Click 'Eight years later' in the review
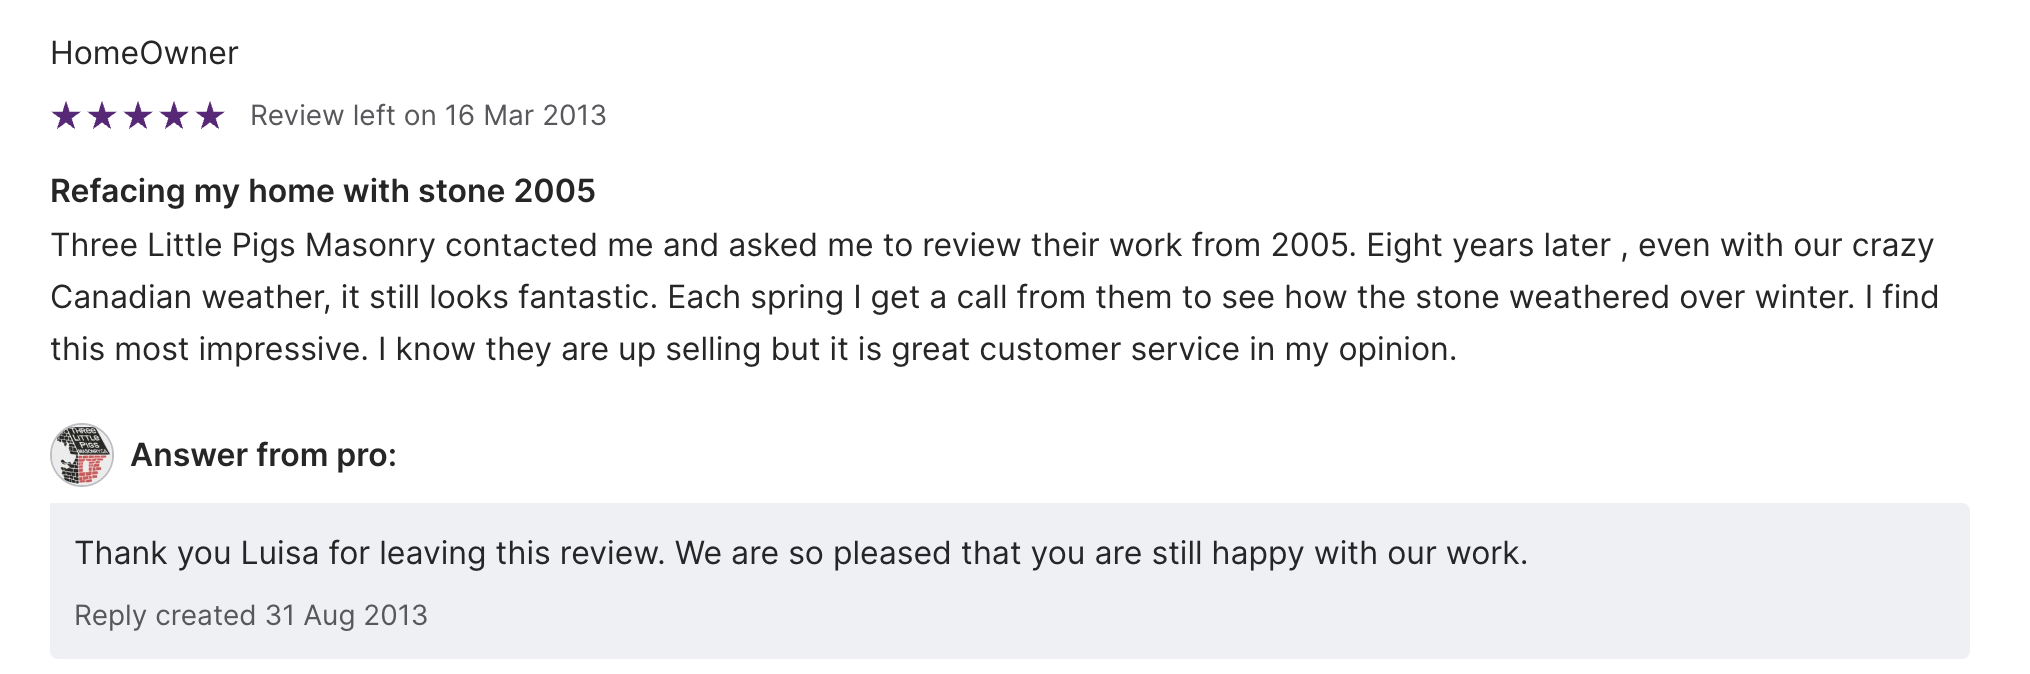 click(x=1488, y=245)
